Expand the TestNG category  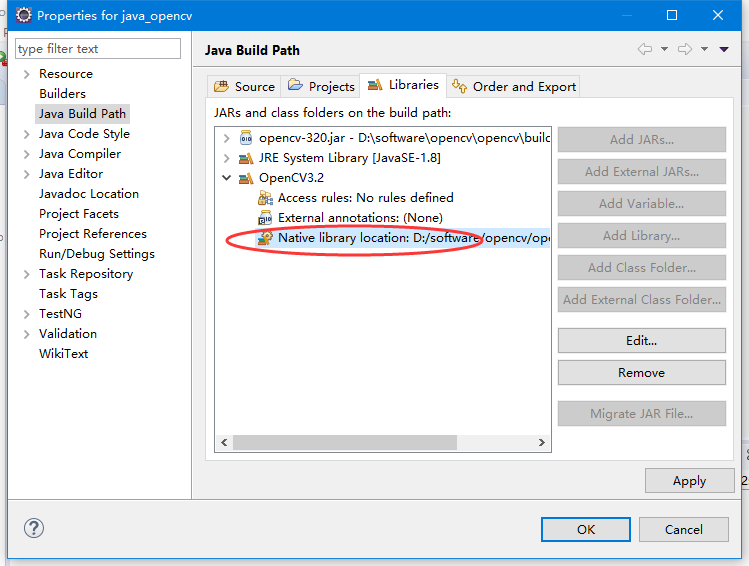pos(27,314)
